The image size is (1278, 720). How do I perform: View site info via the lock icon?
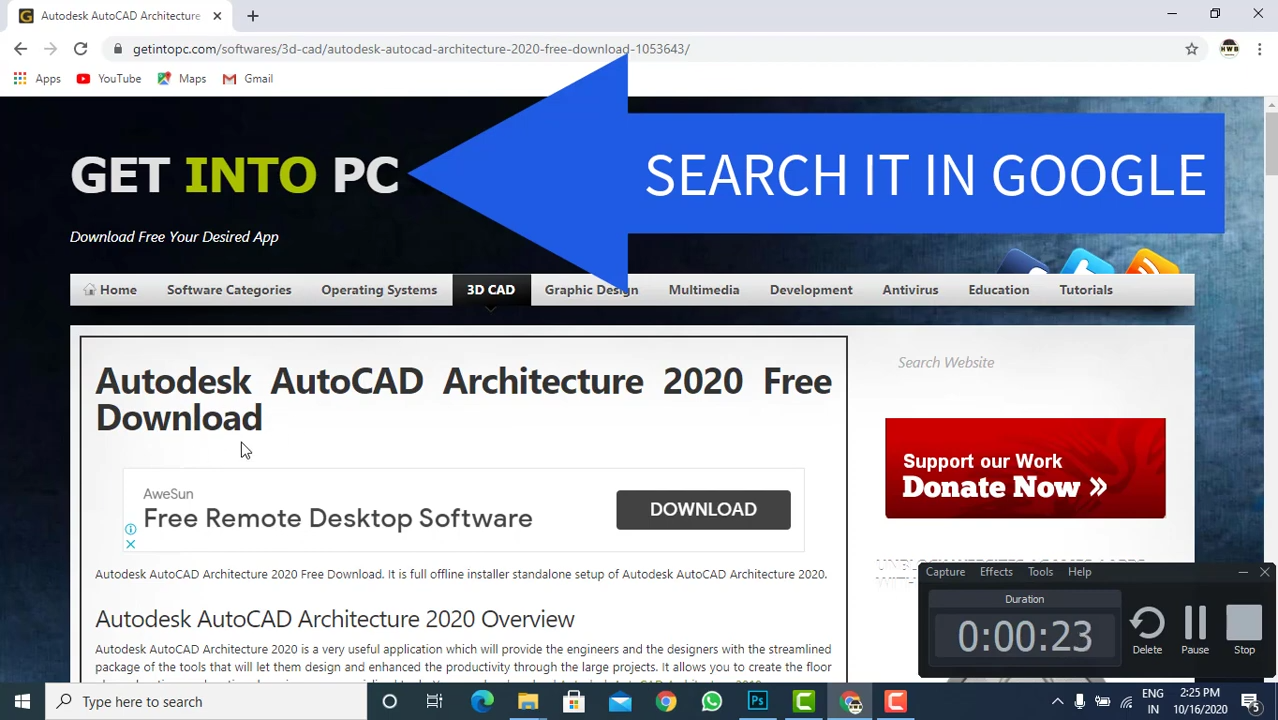[118, 48]
